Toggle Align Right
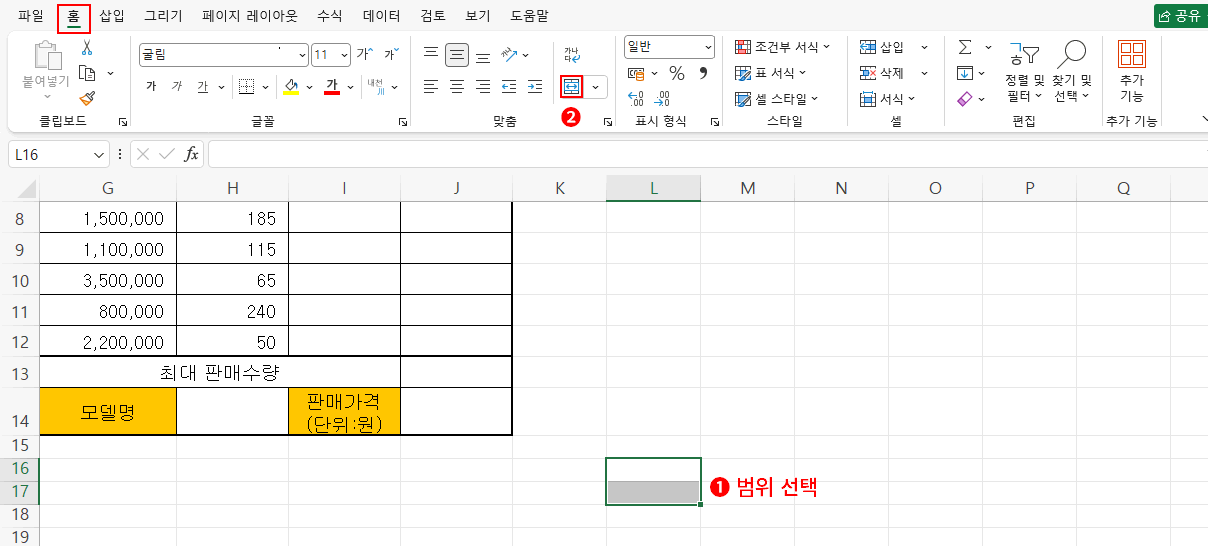Viewport: 1208px width, 546px height. click(x=483, y=87)
